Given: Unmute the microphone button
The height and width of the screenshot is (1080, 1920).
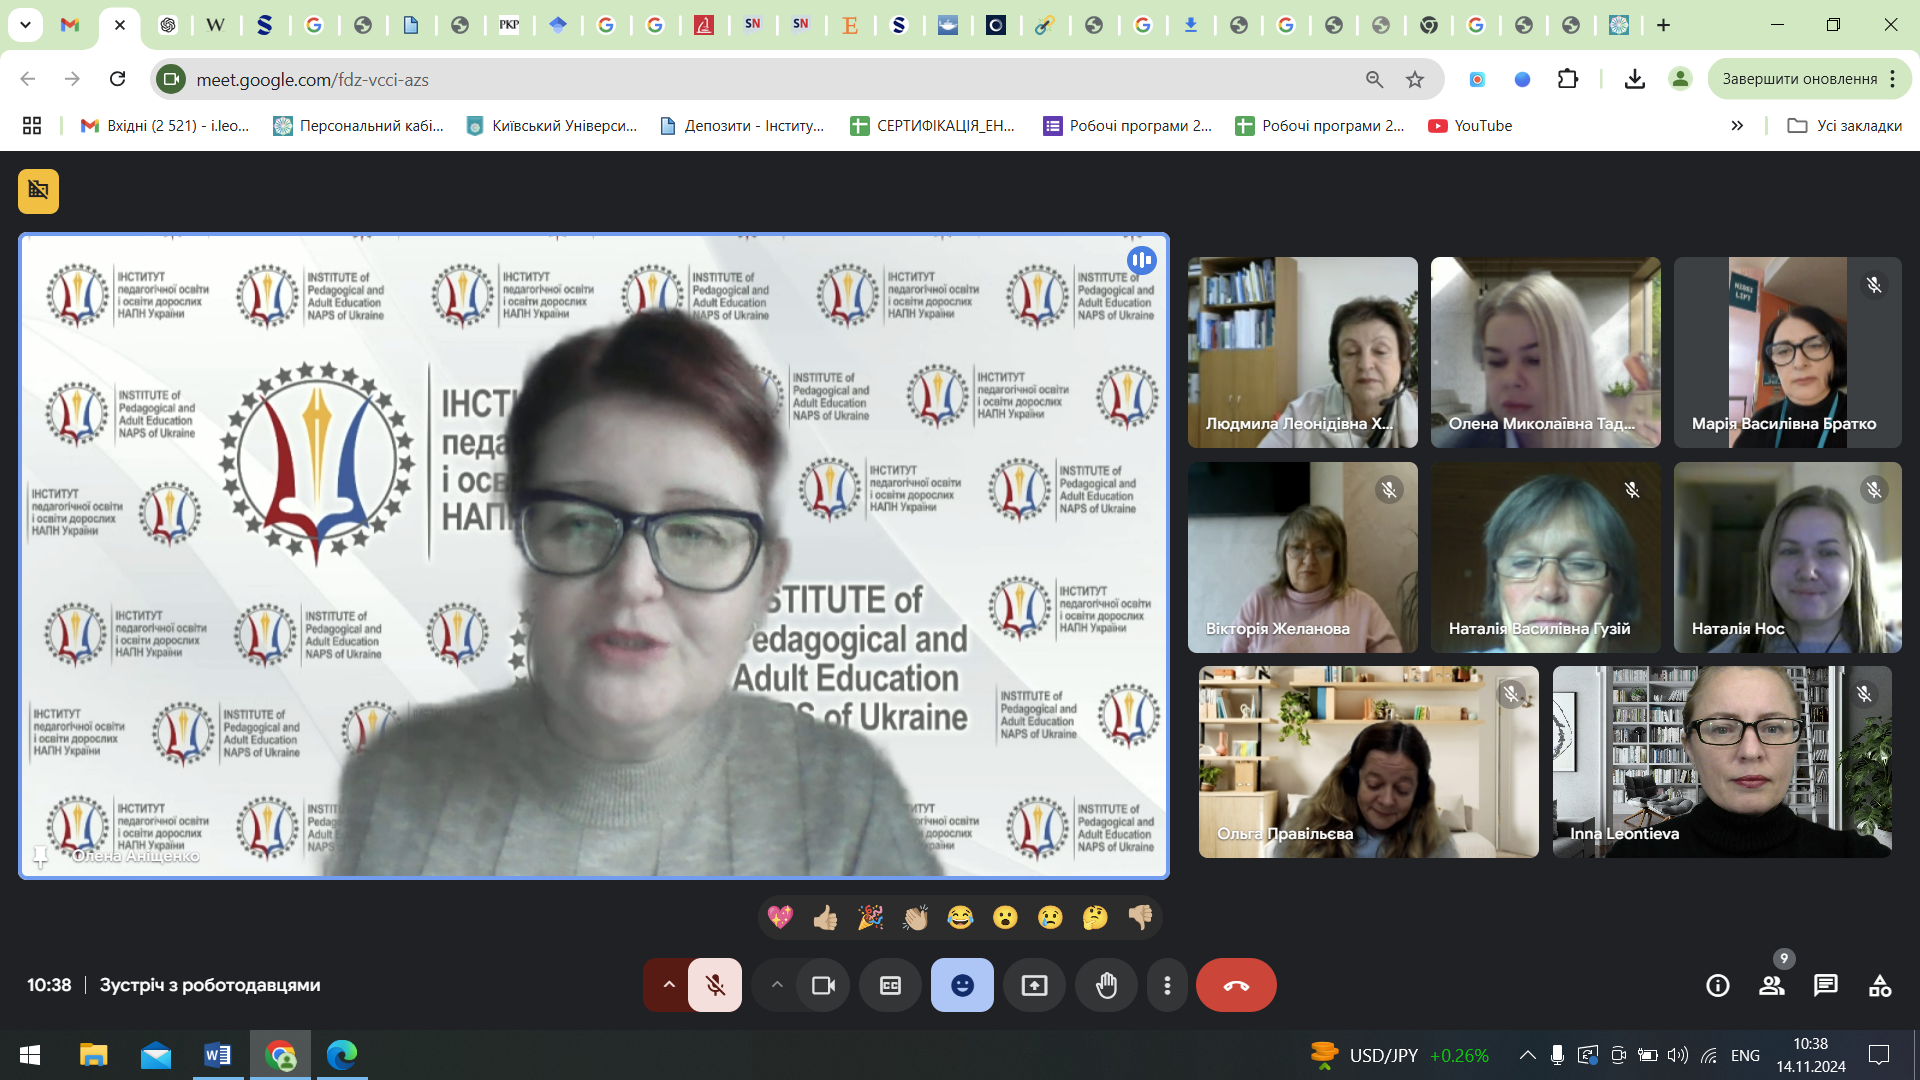Looking at the screenshot, I should click(715, 985).
